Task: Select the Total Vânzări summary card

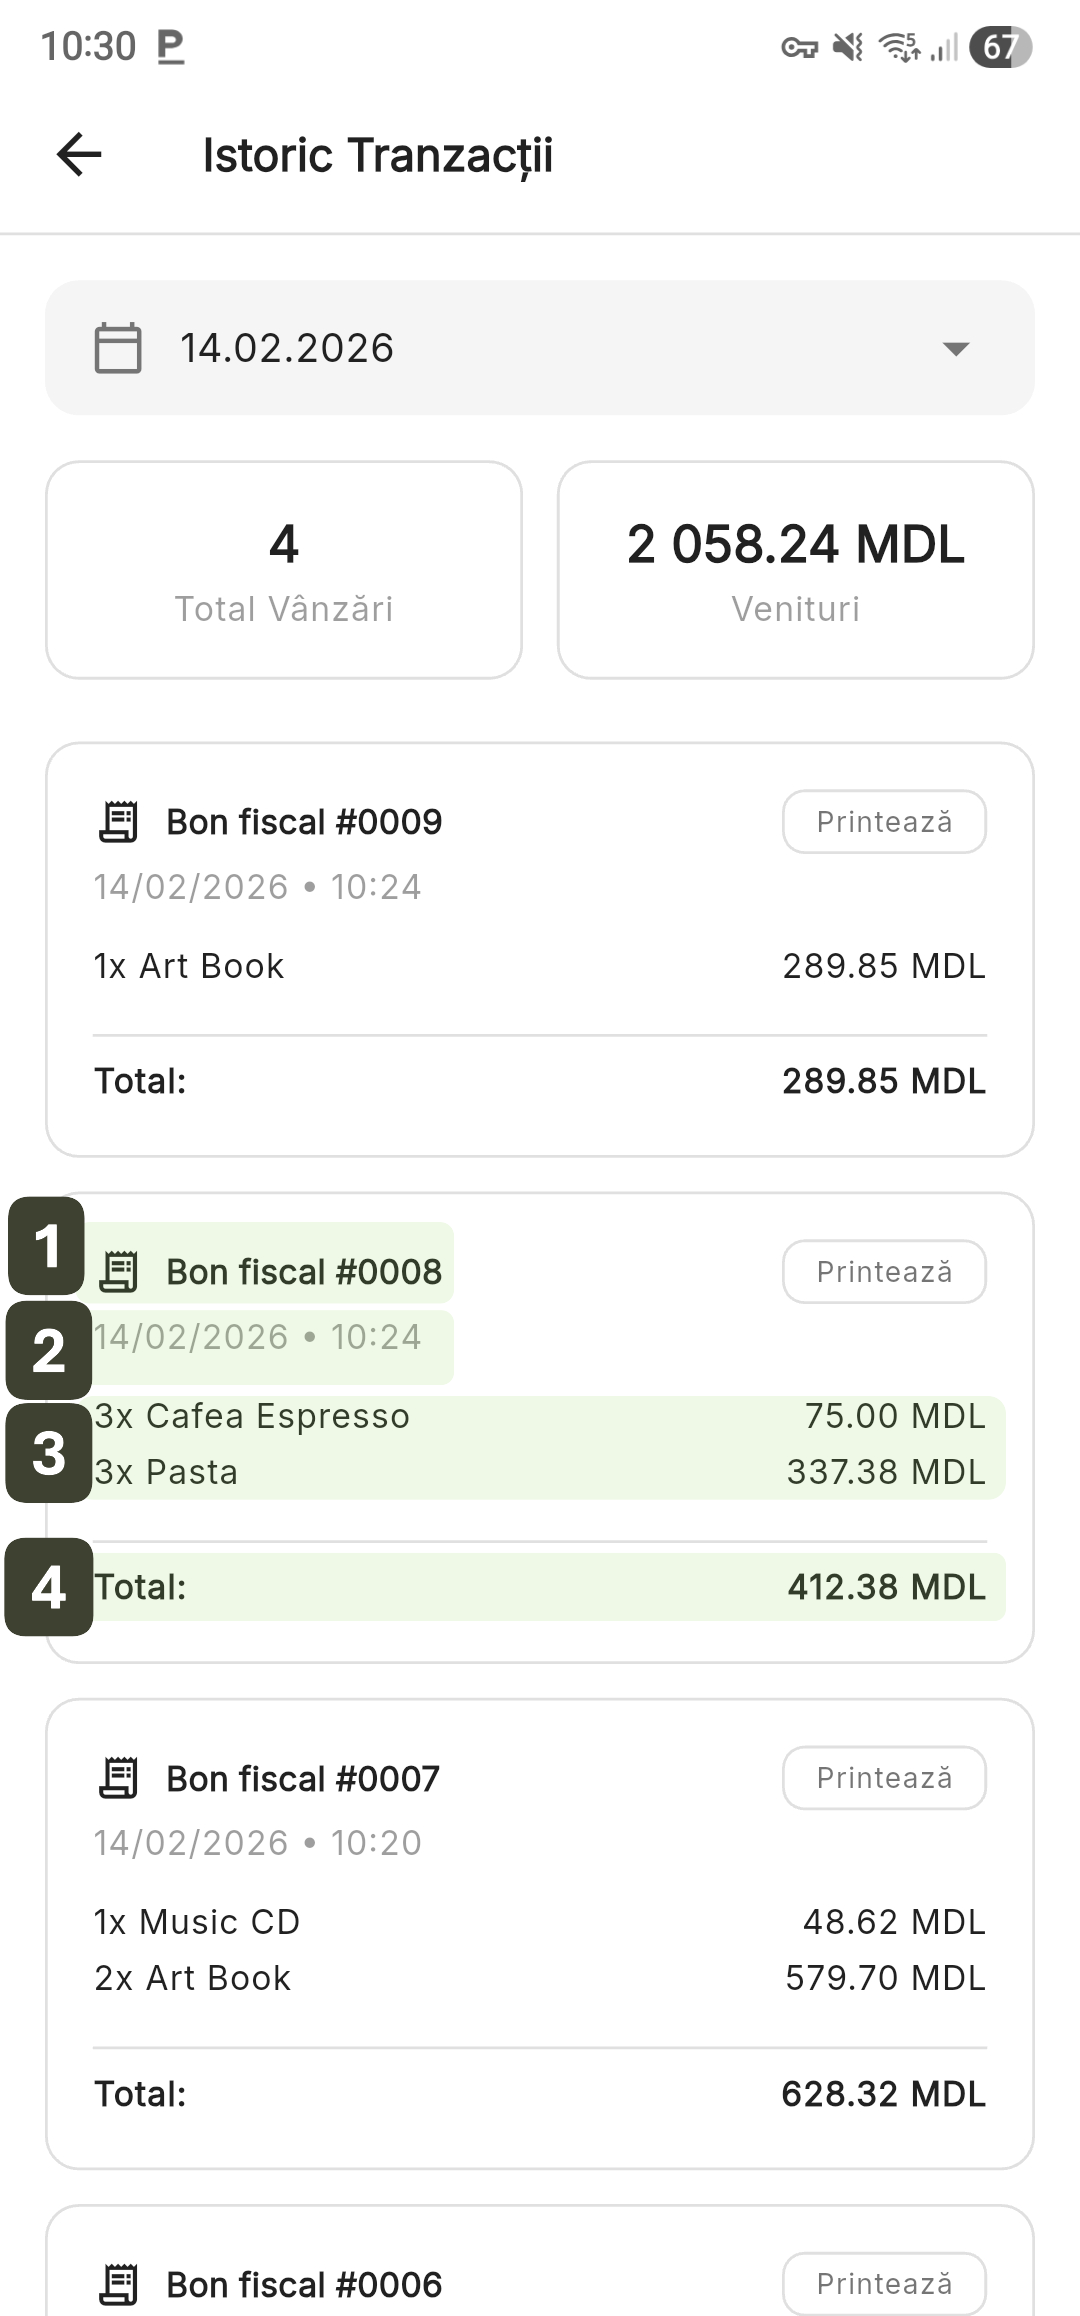Action: tap(284, 570)
